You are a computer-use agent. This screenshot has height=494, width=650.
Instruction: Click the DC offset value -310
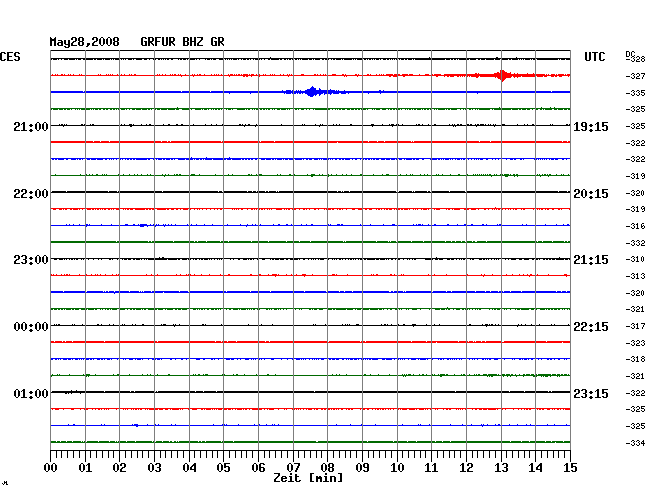635,259
